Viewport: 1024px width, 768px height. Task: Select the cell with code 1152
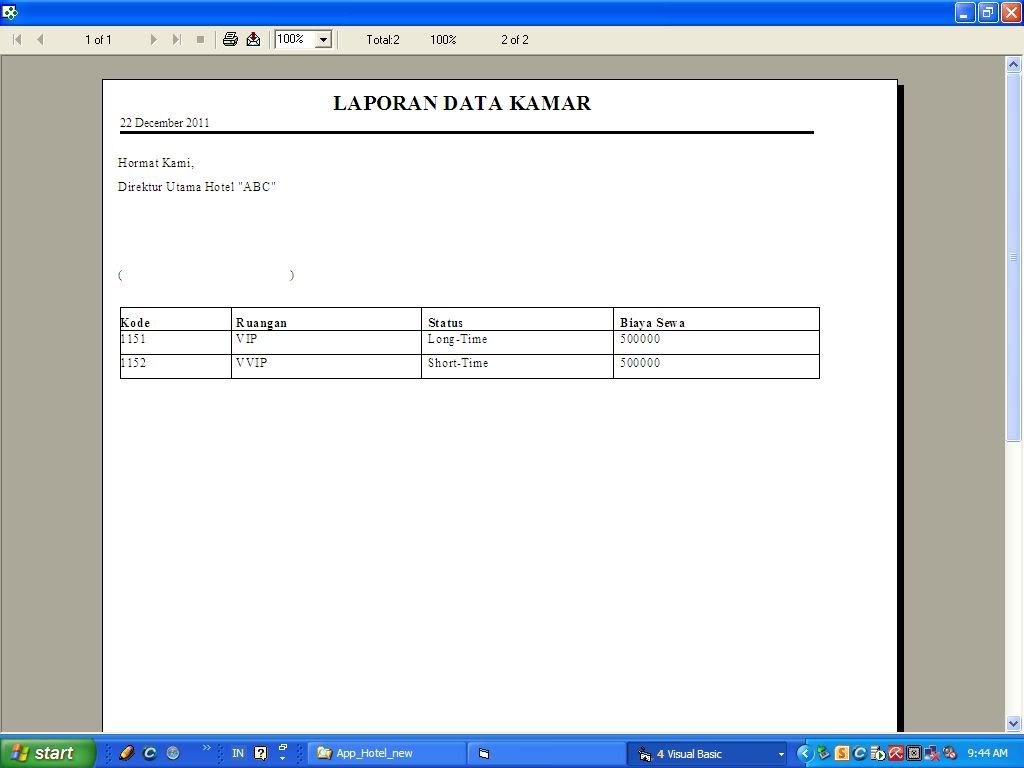point(176,364)
